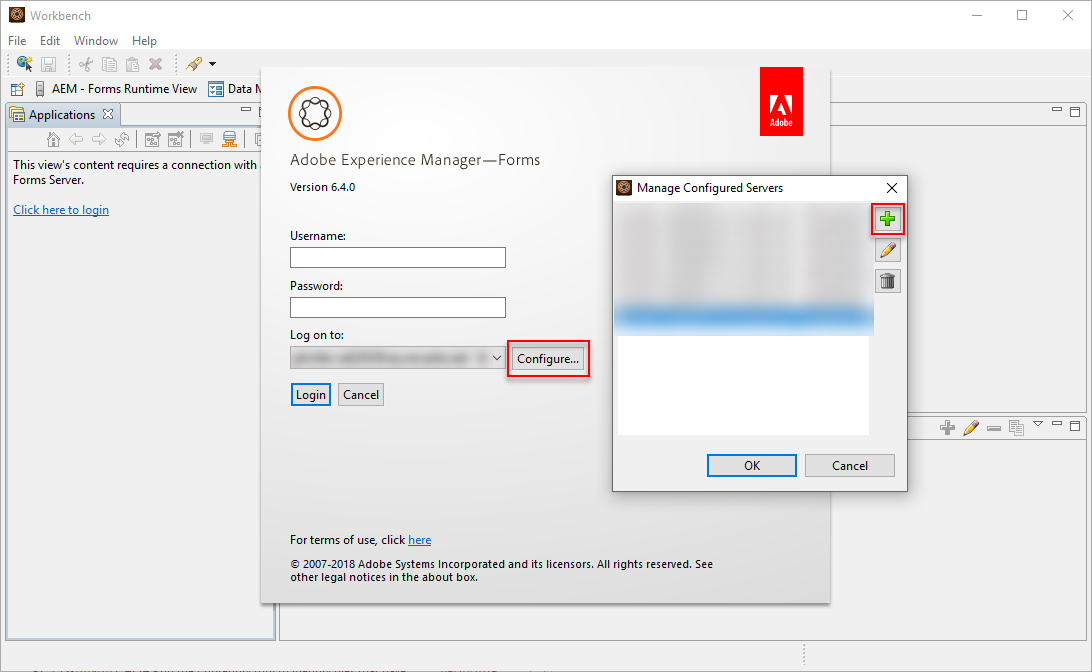
Task: Click the highlighter pen toolbar icon
Action: [194, 65]
